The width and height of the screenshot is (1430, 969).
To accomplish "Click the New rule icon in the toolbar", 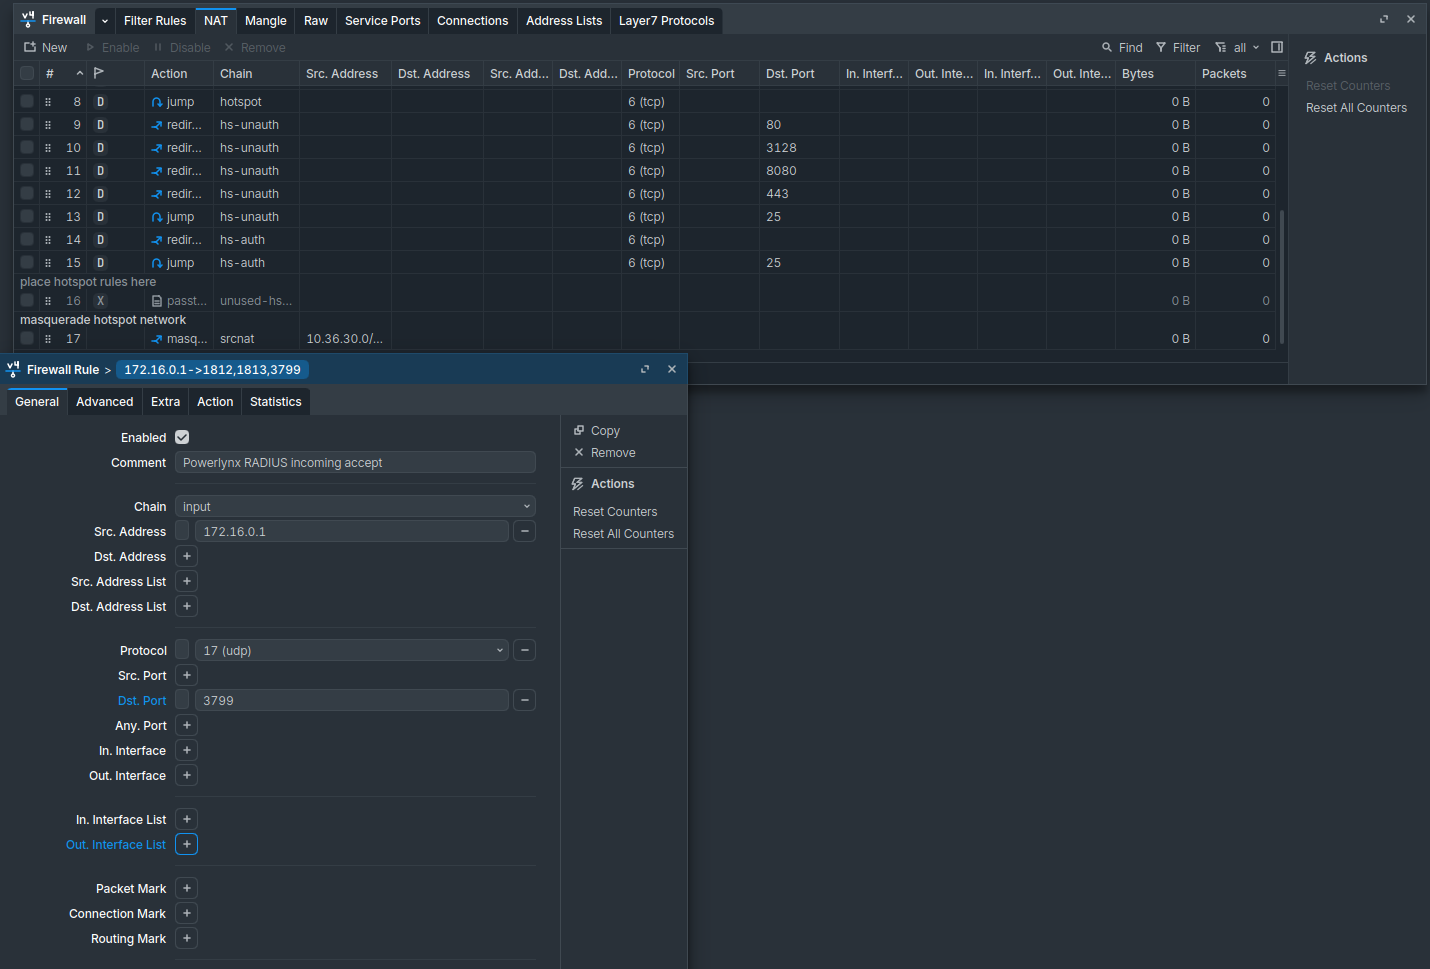I will 31,47.
